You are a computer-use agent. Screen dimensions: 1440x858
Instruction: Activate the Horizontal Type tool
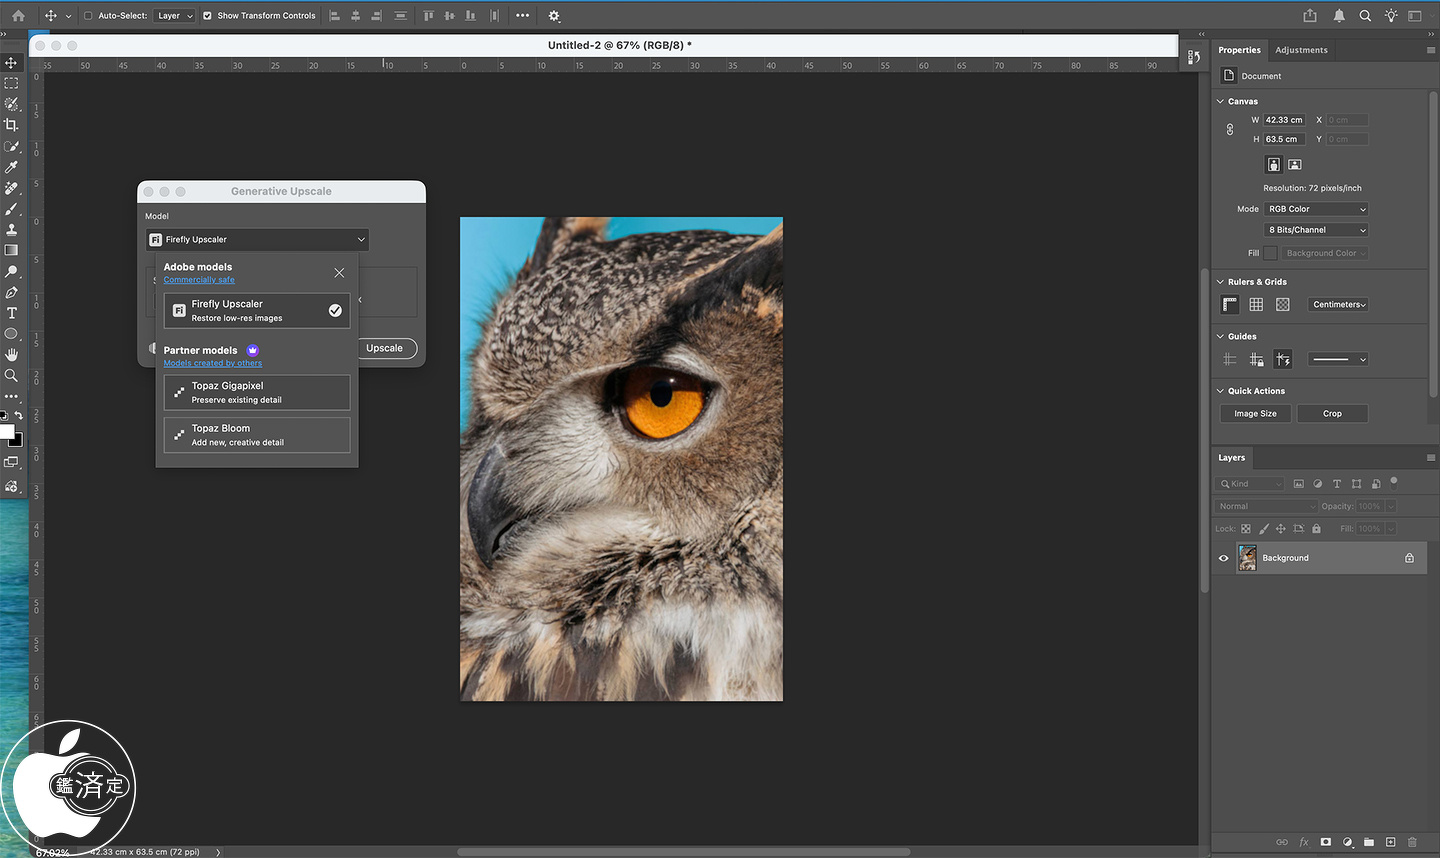pos(11,313)
